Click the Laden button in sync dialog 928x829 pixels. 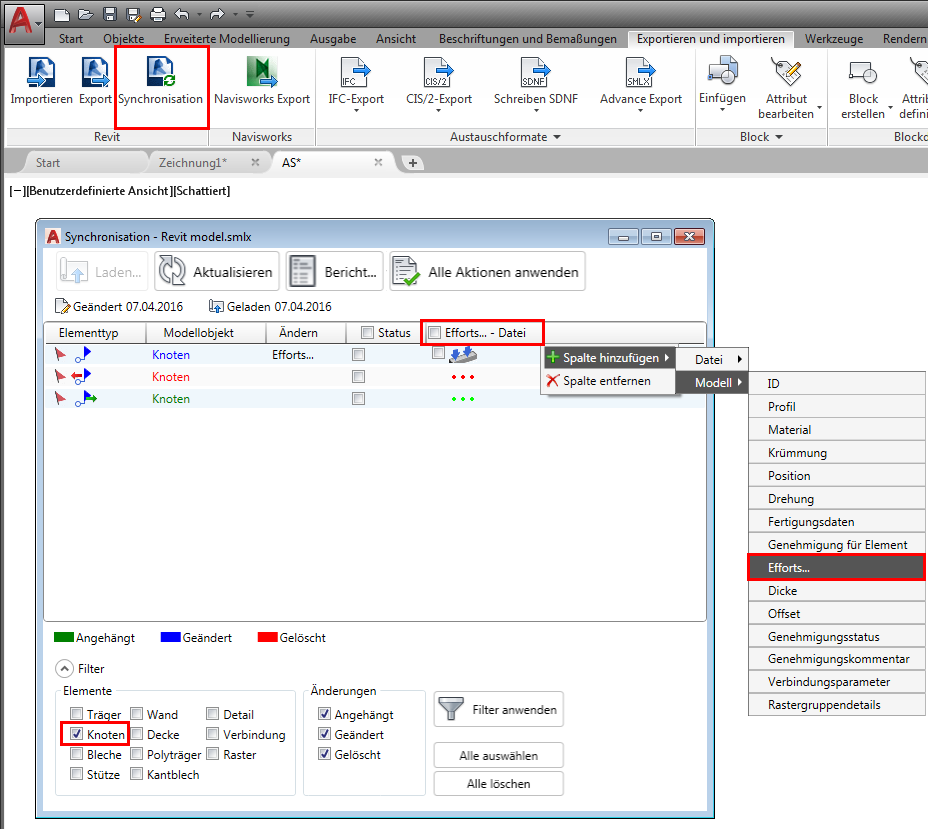tap(102, 272)
